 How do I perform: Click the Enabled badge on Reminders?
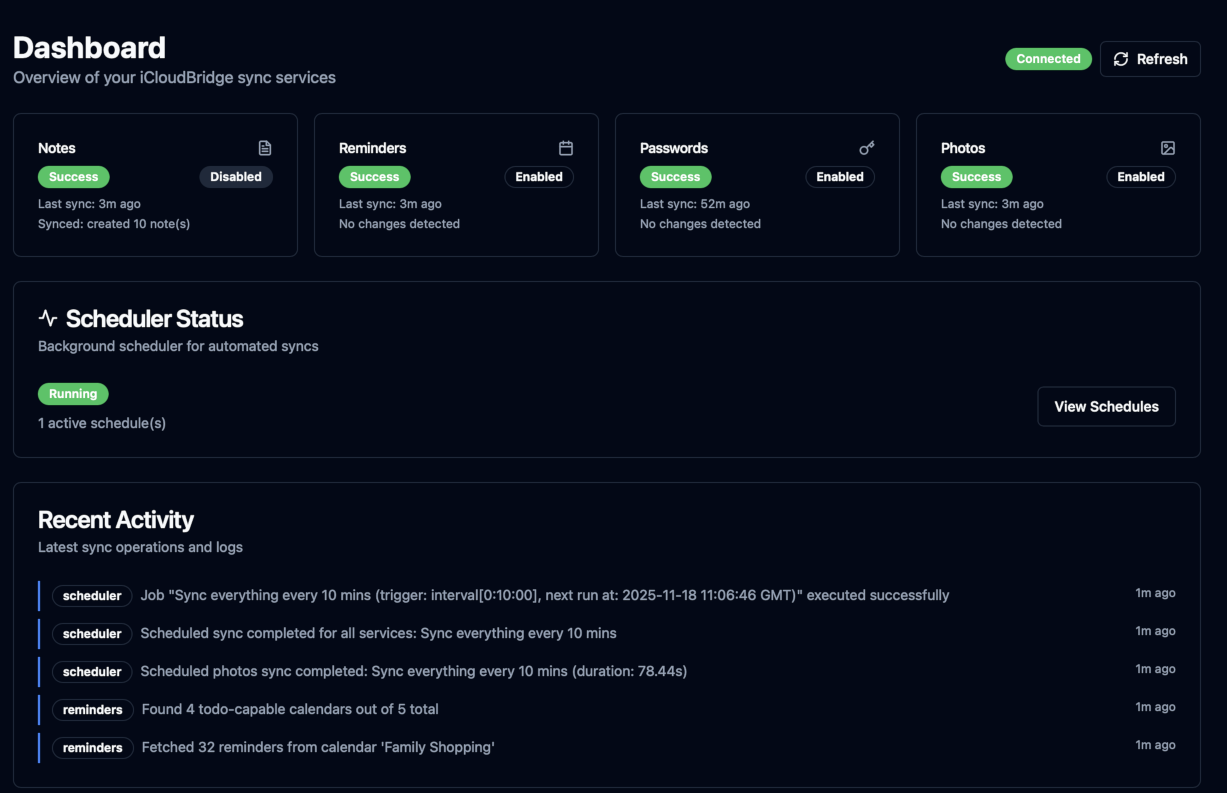pyautogui.click(x=539, y=177)
